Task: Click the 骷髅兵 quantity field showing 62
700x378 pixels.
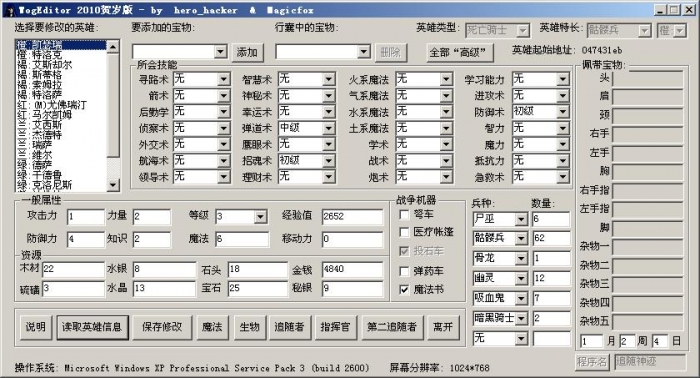Action: click(x=551, y=238)
